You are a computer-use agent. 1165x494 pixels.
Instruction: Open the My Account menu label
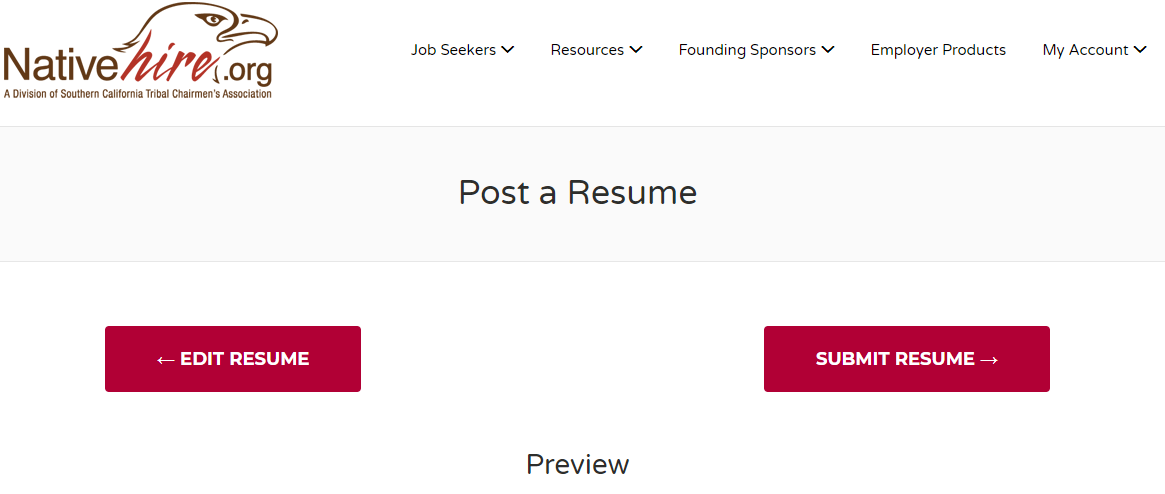click(x=1086, y=51)
